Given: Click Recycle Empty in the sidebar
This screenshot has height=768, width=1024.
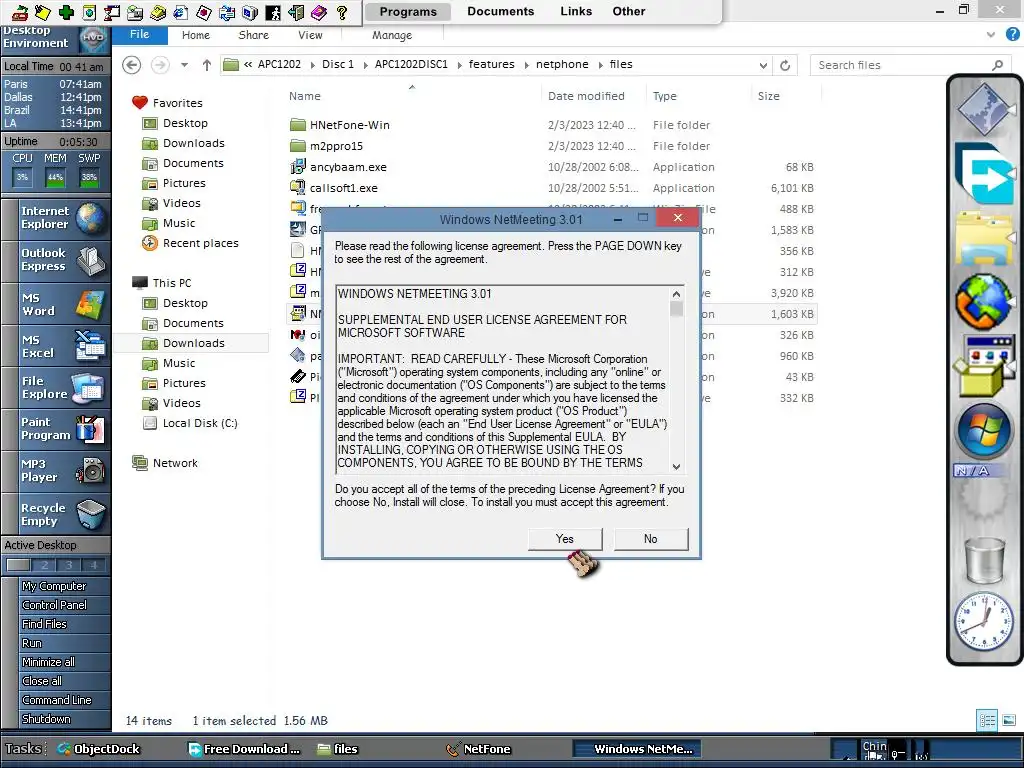Looking at the screenshot, I should (x=56, y=515).
